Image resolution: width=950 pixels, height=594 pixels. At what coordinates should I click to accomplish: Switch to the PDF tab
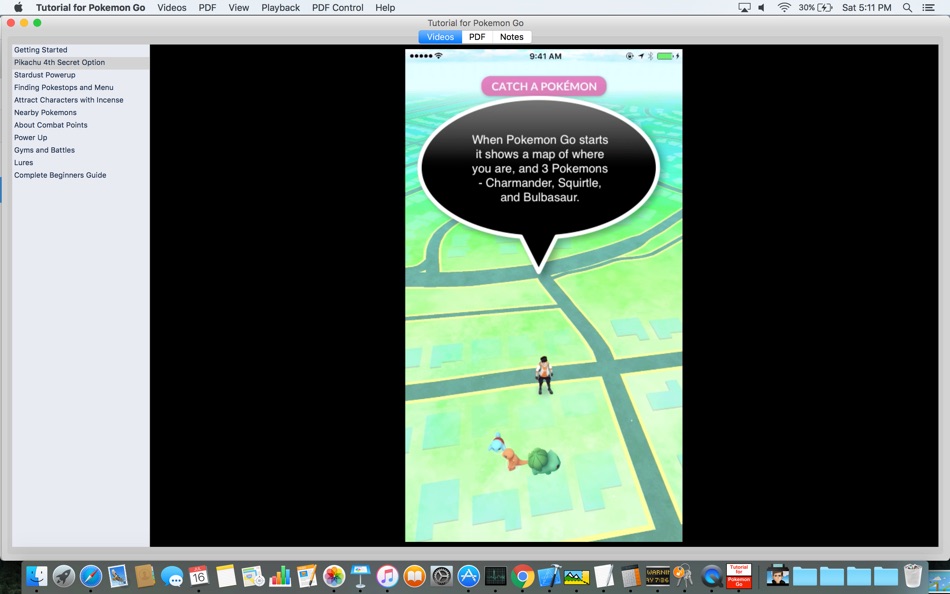pyautogui.click(x=477, y=37)
